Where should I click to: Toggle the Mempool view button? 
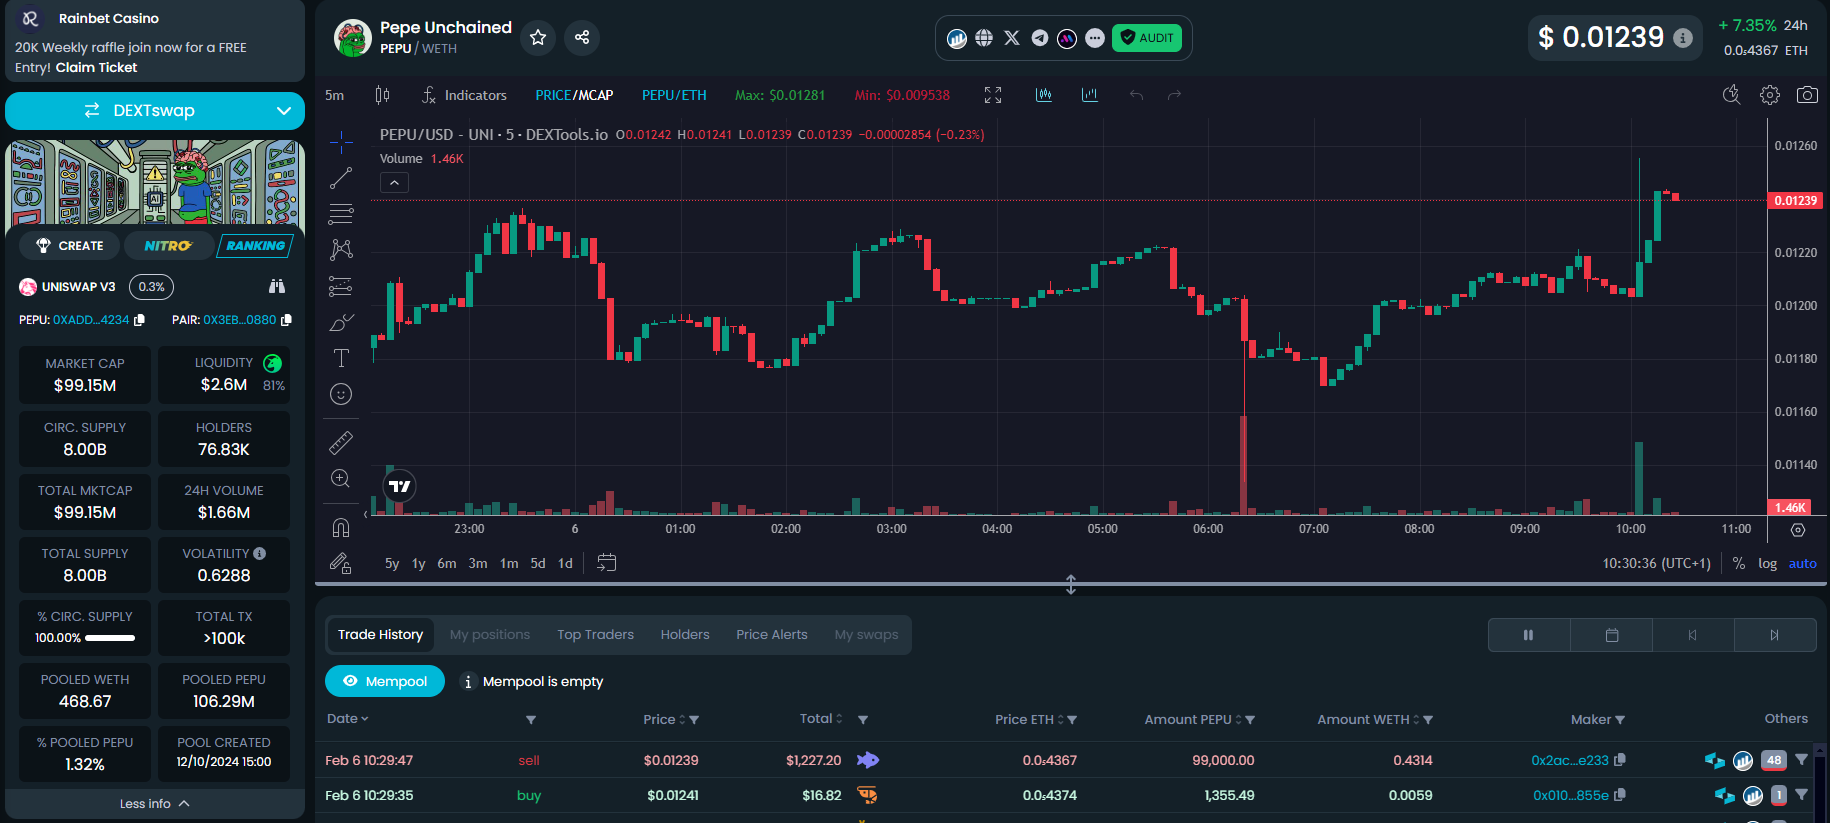(385, 681)
